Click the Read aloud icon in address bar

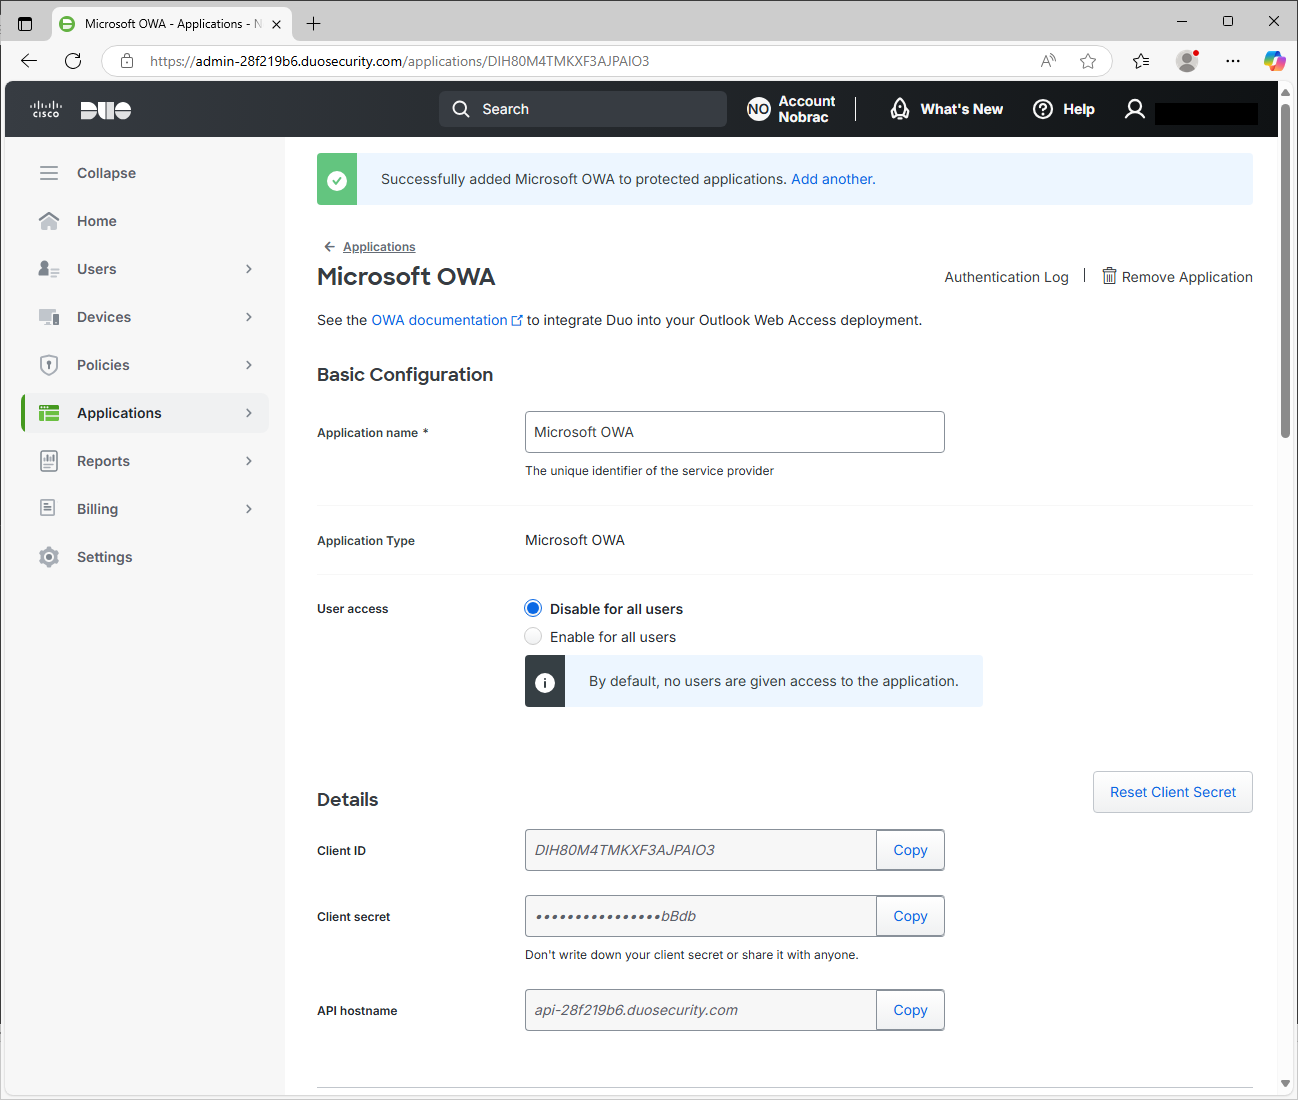(x=1048, y=61)
